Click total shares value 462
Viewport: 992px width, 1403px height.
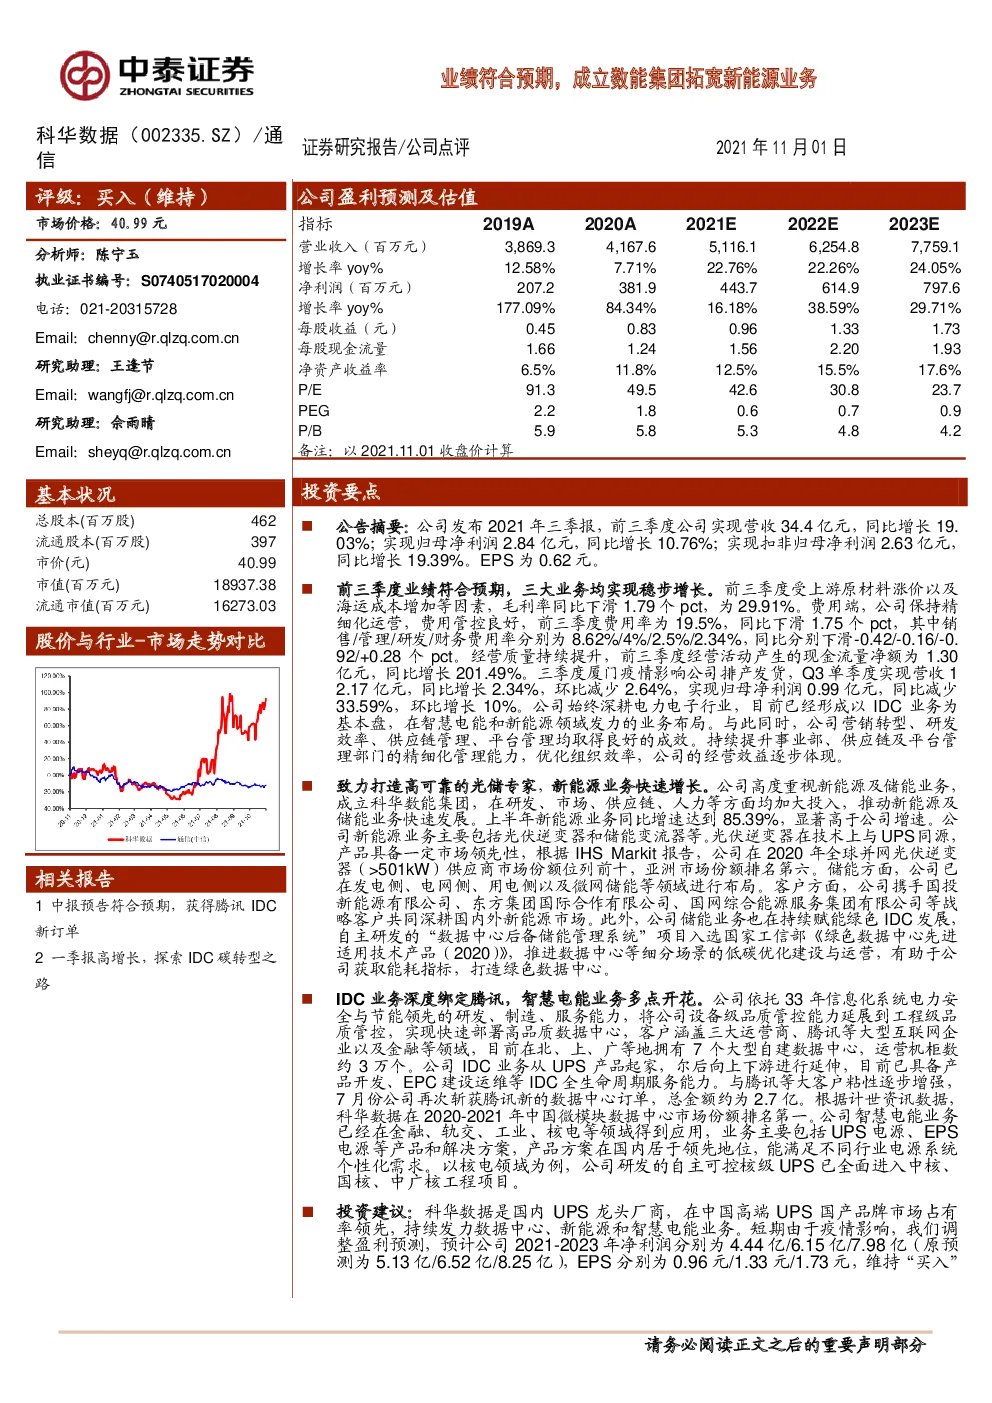coord(263,521)
